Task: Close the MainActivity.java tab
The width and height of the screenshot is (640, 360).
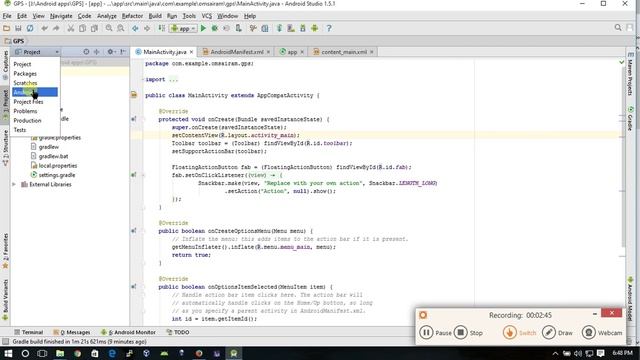Action: tap(191, 52)
